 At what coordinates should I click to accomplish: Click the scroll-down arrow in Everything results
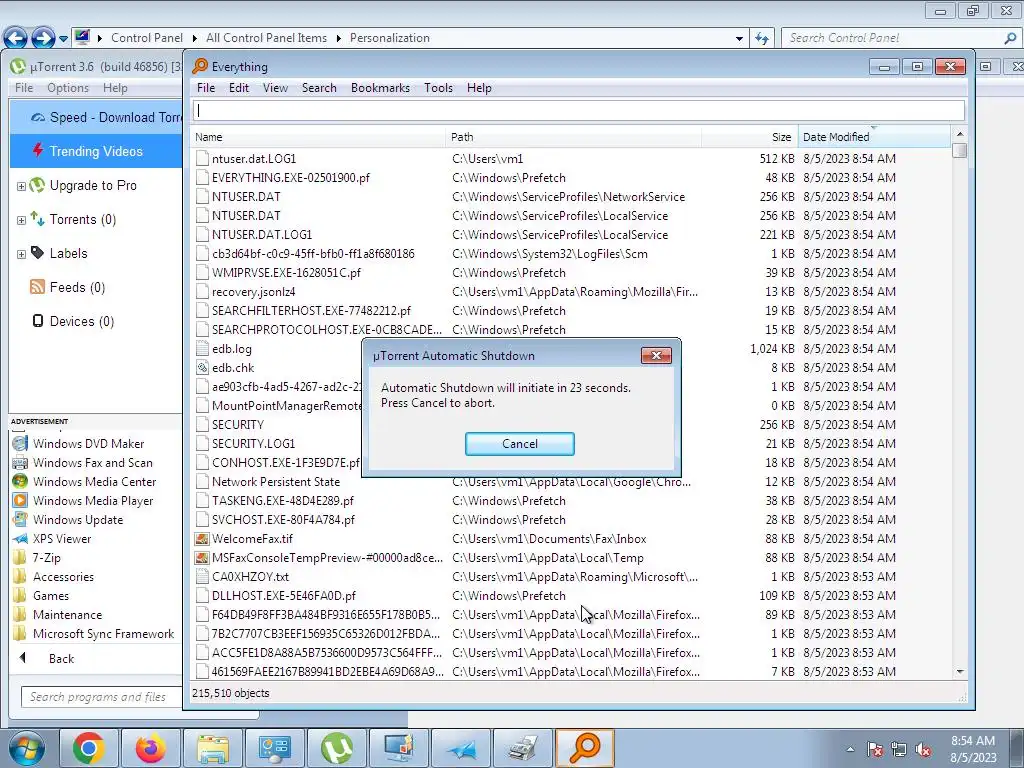click(959, 671)
